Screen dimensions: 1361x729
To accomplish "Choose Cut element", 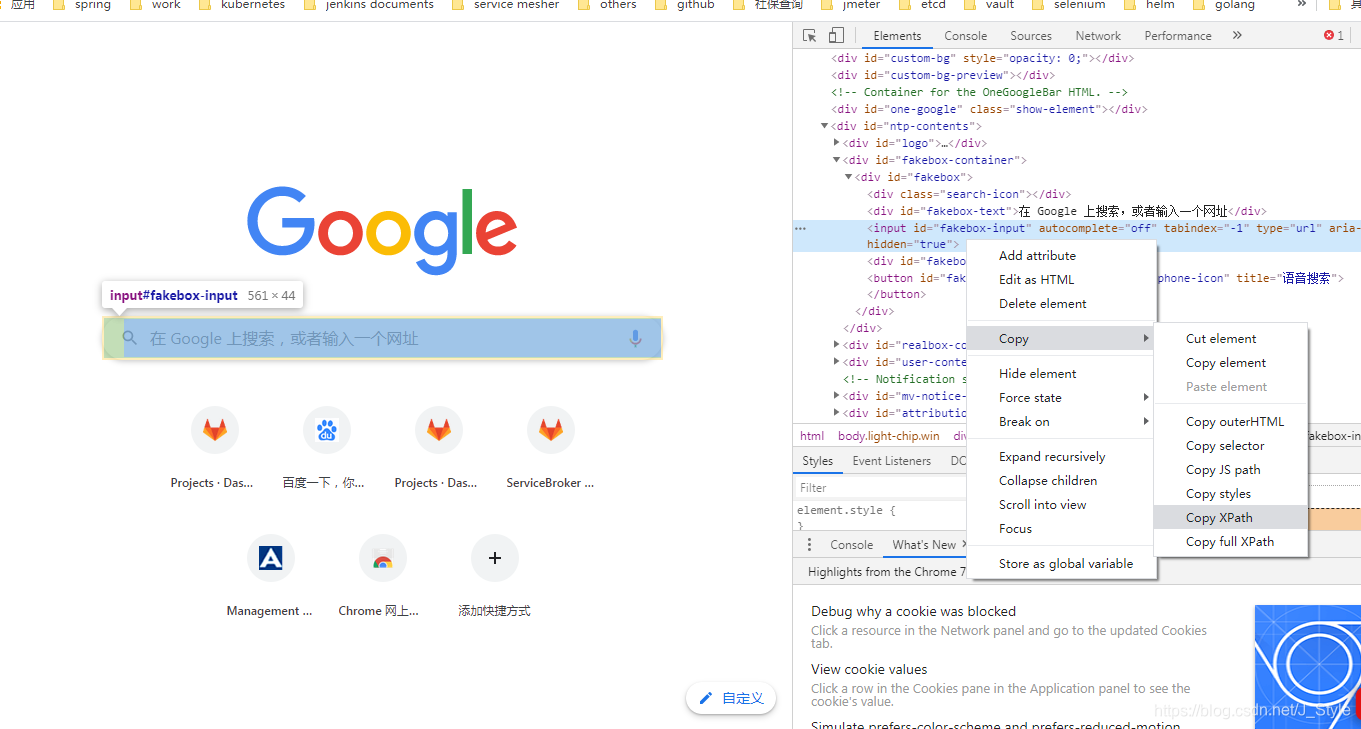I will [x=1230, y=339].
